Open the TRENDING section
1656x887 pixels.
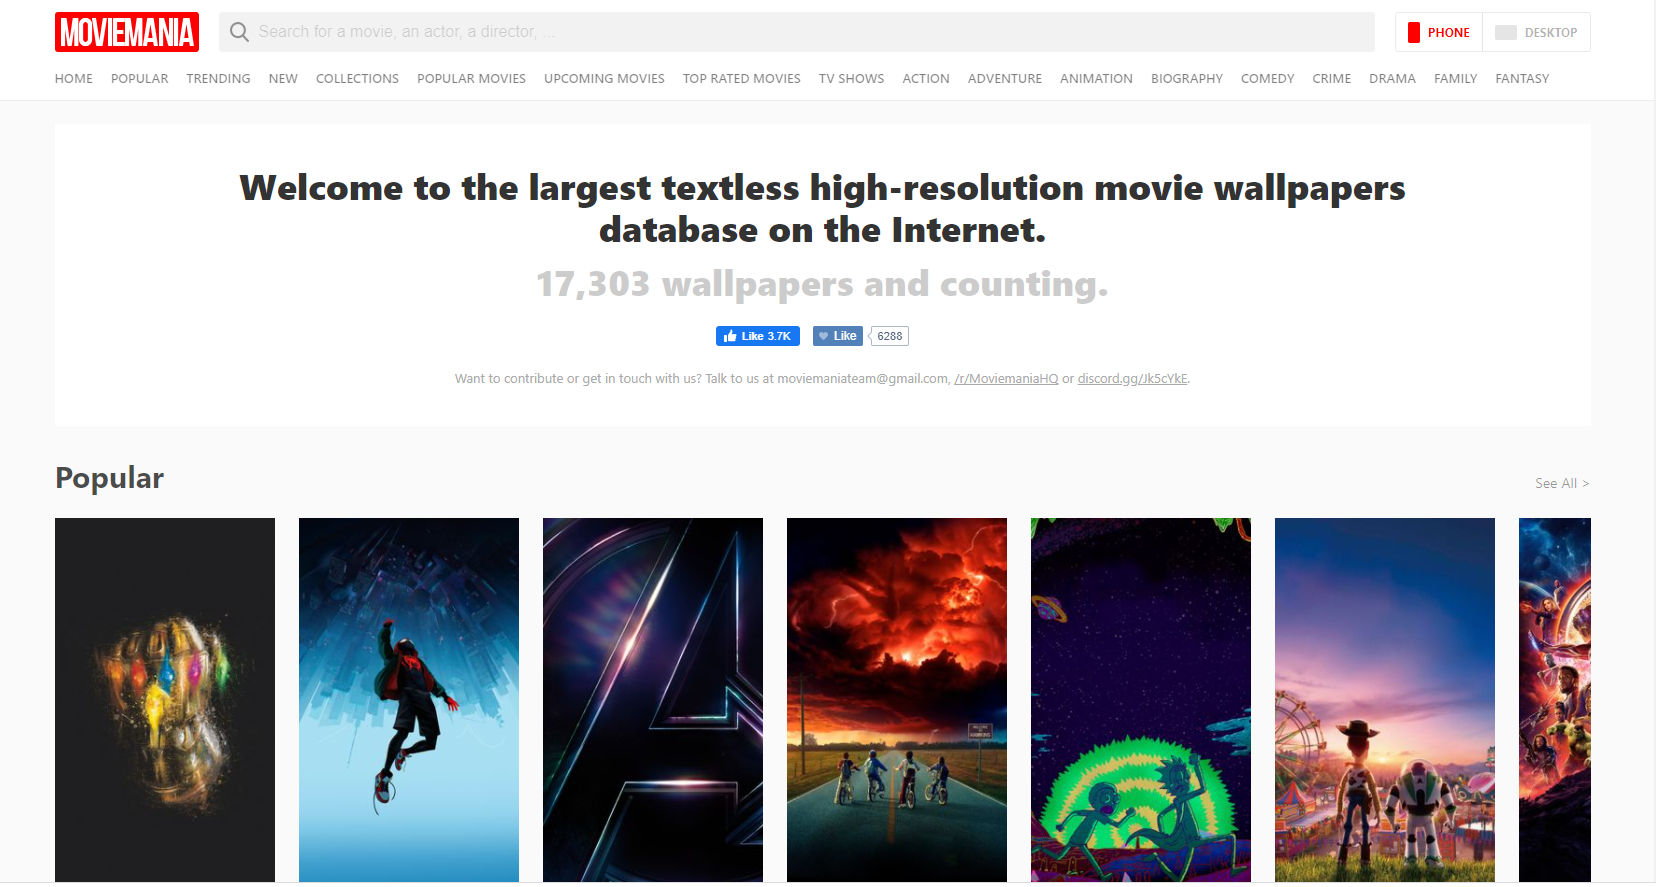click(x=218, y=78)
